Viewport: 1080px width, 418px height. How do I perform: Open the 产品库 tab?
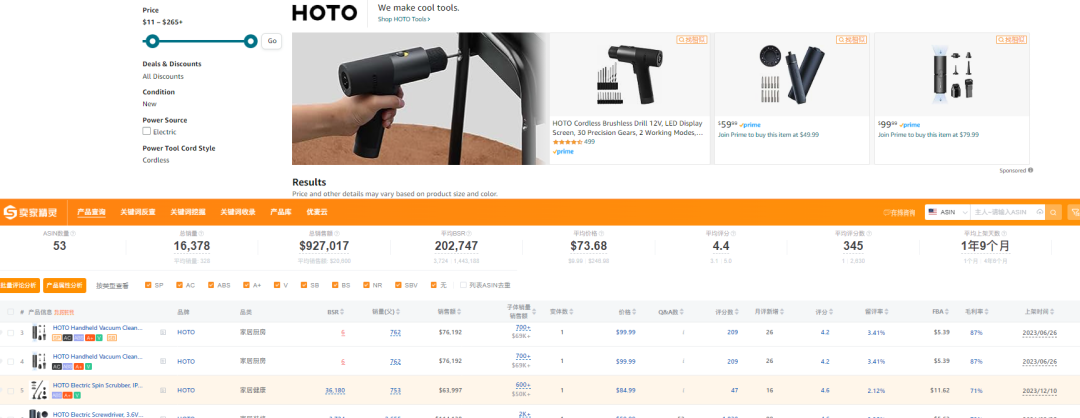(281, 212)
